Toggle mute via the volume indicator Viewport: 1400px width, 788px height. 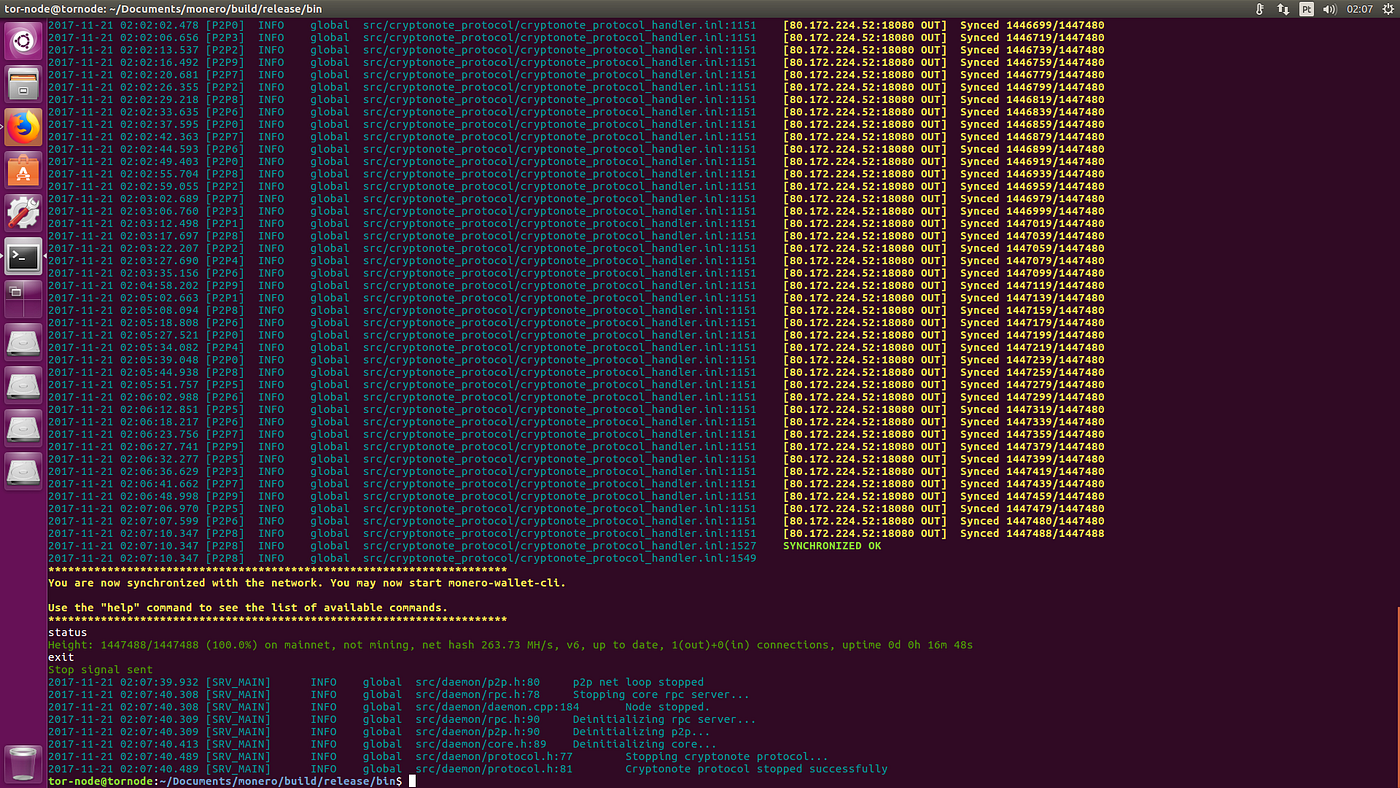[x=1331, y=8]
